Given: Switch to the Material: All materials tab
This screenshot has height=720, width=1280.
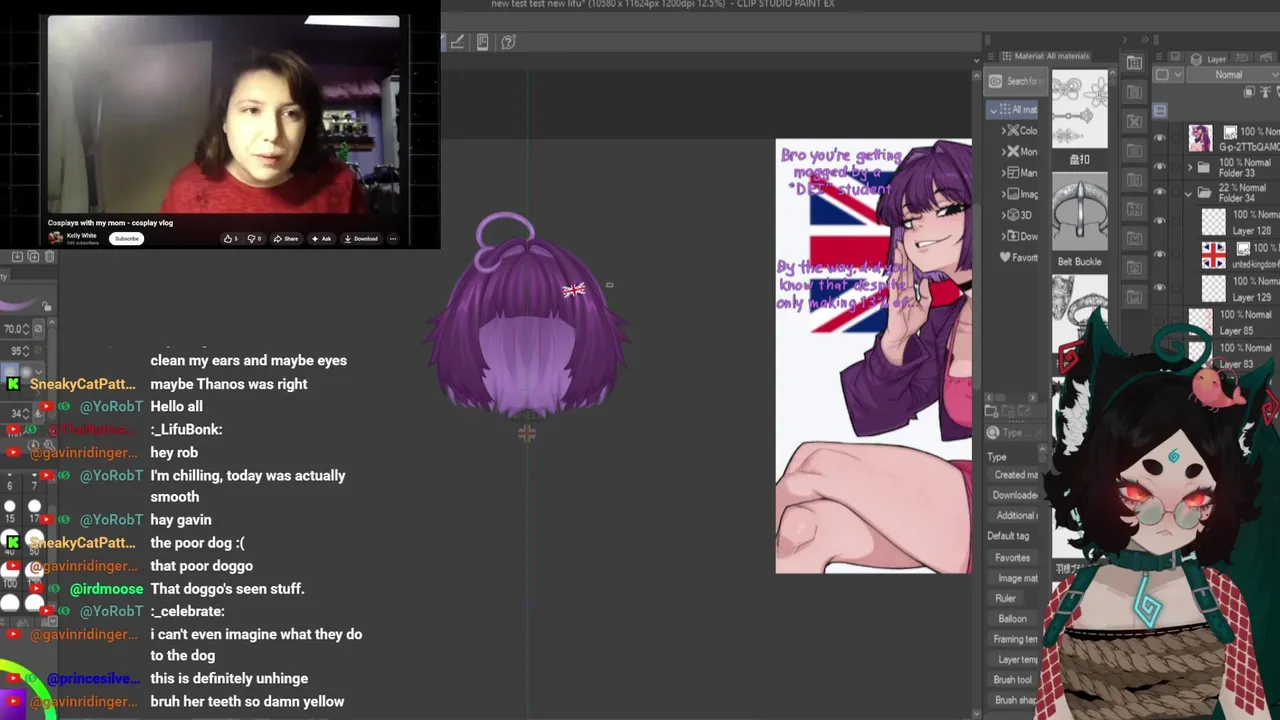Looking at the screenshot, I should (1045, 56).
